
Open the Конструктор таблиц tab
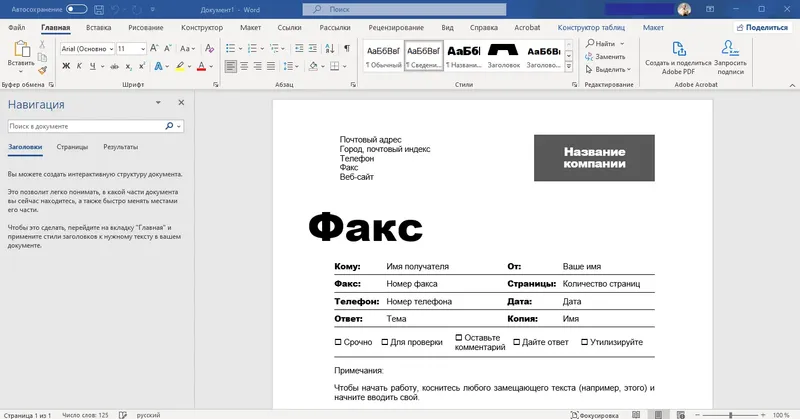(591, 28)
